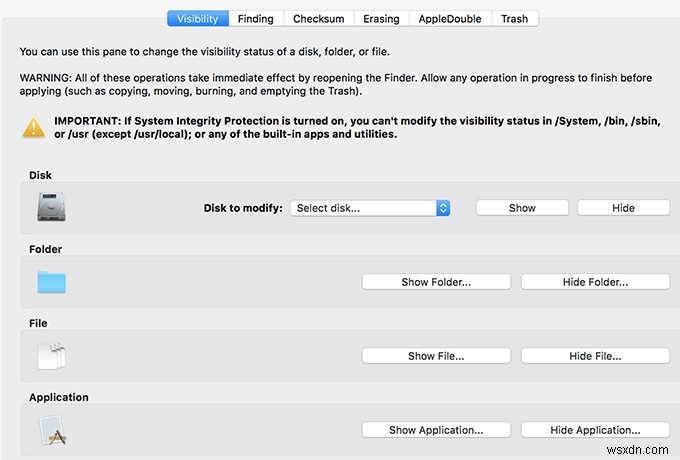This screenshot has height=460, width=680.
Task: Click the Hide Application... button
Action: (x=595, y=430)
